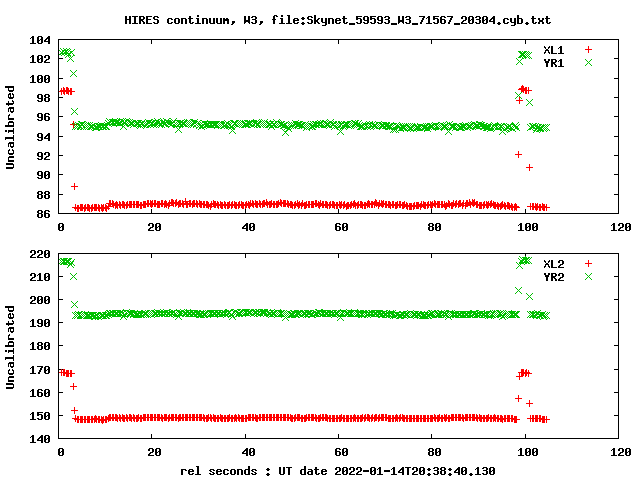Image resolution: width=640 pixels, height=480 pixels.
Task: Click the red plus marker beside XL2 legend
Action: coord(588,264)
